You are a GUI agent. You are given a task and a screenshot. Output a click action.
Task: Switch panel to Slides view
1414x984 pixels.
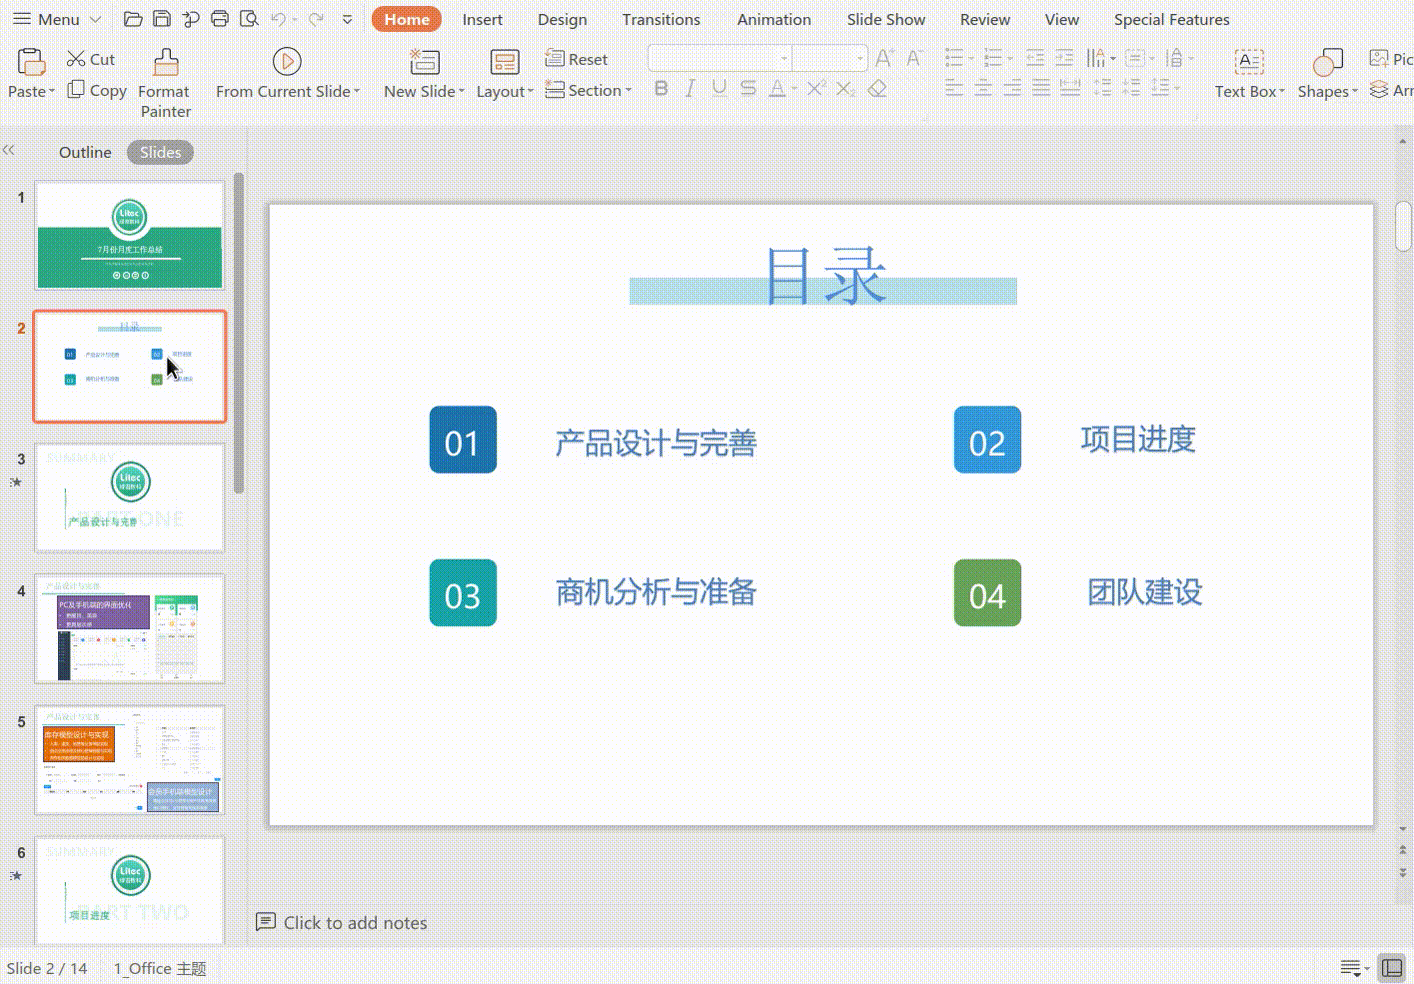coord(160,152)
